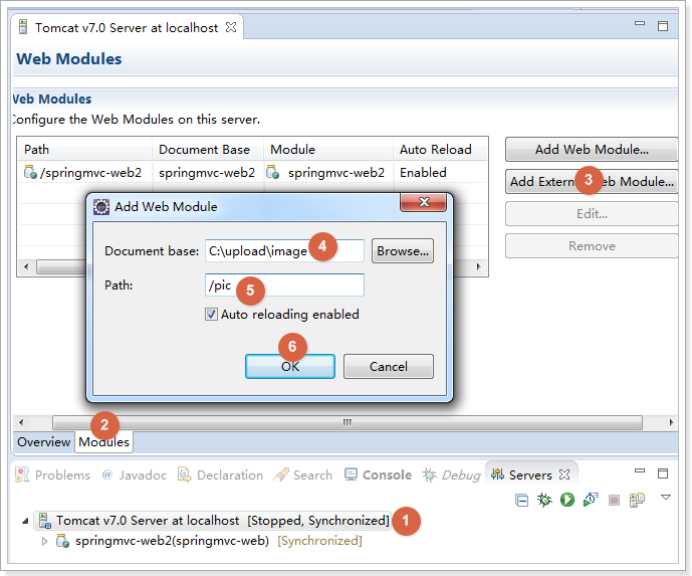Close the Servers view tab
The image size is (692, 576).
(x=564, y=474)
